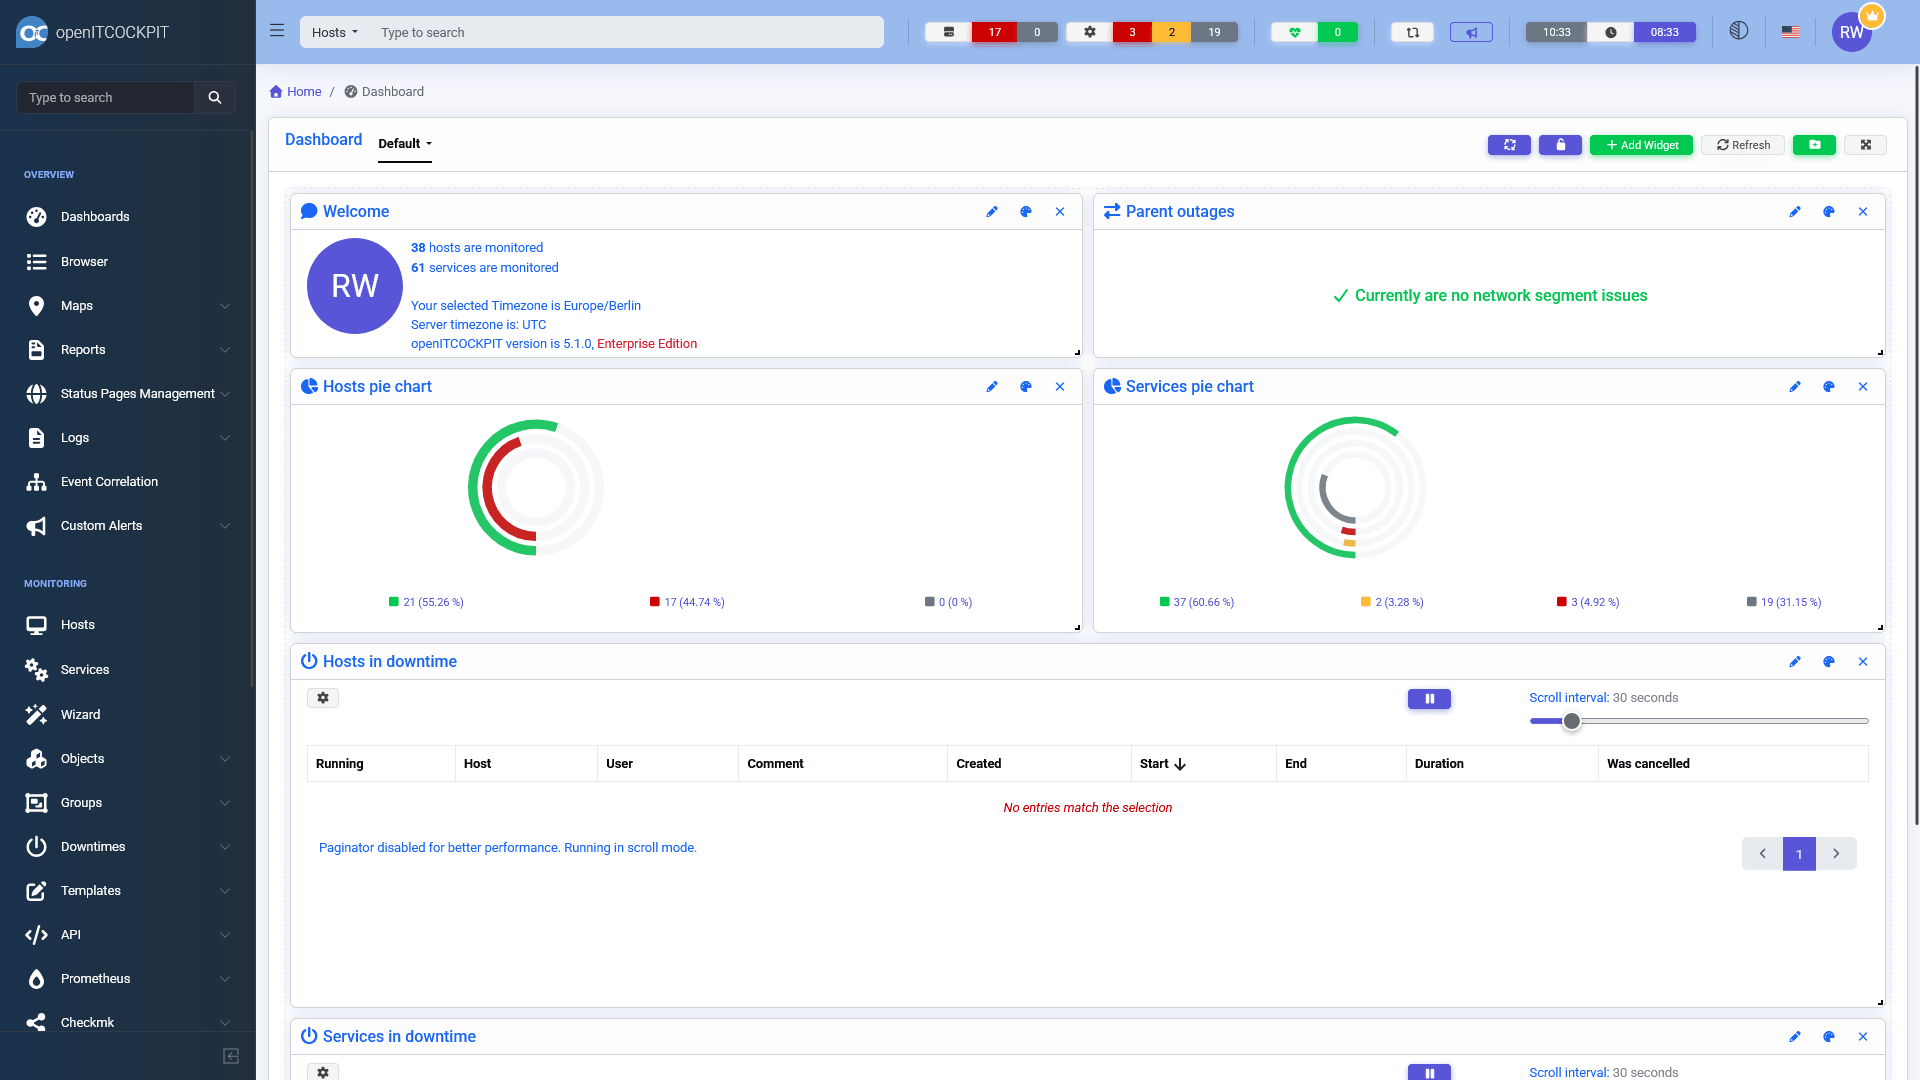
Task: Remove the Welcome widget
Action: [1060, 212]
